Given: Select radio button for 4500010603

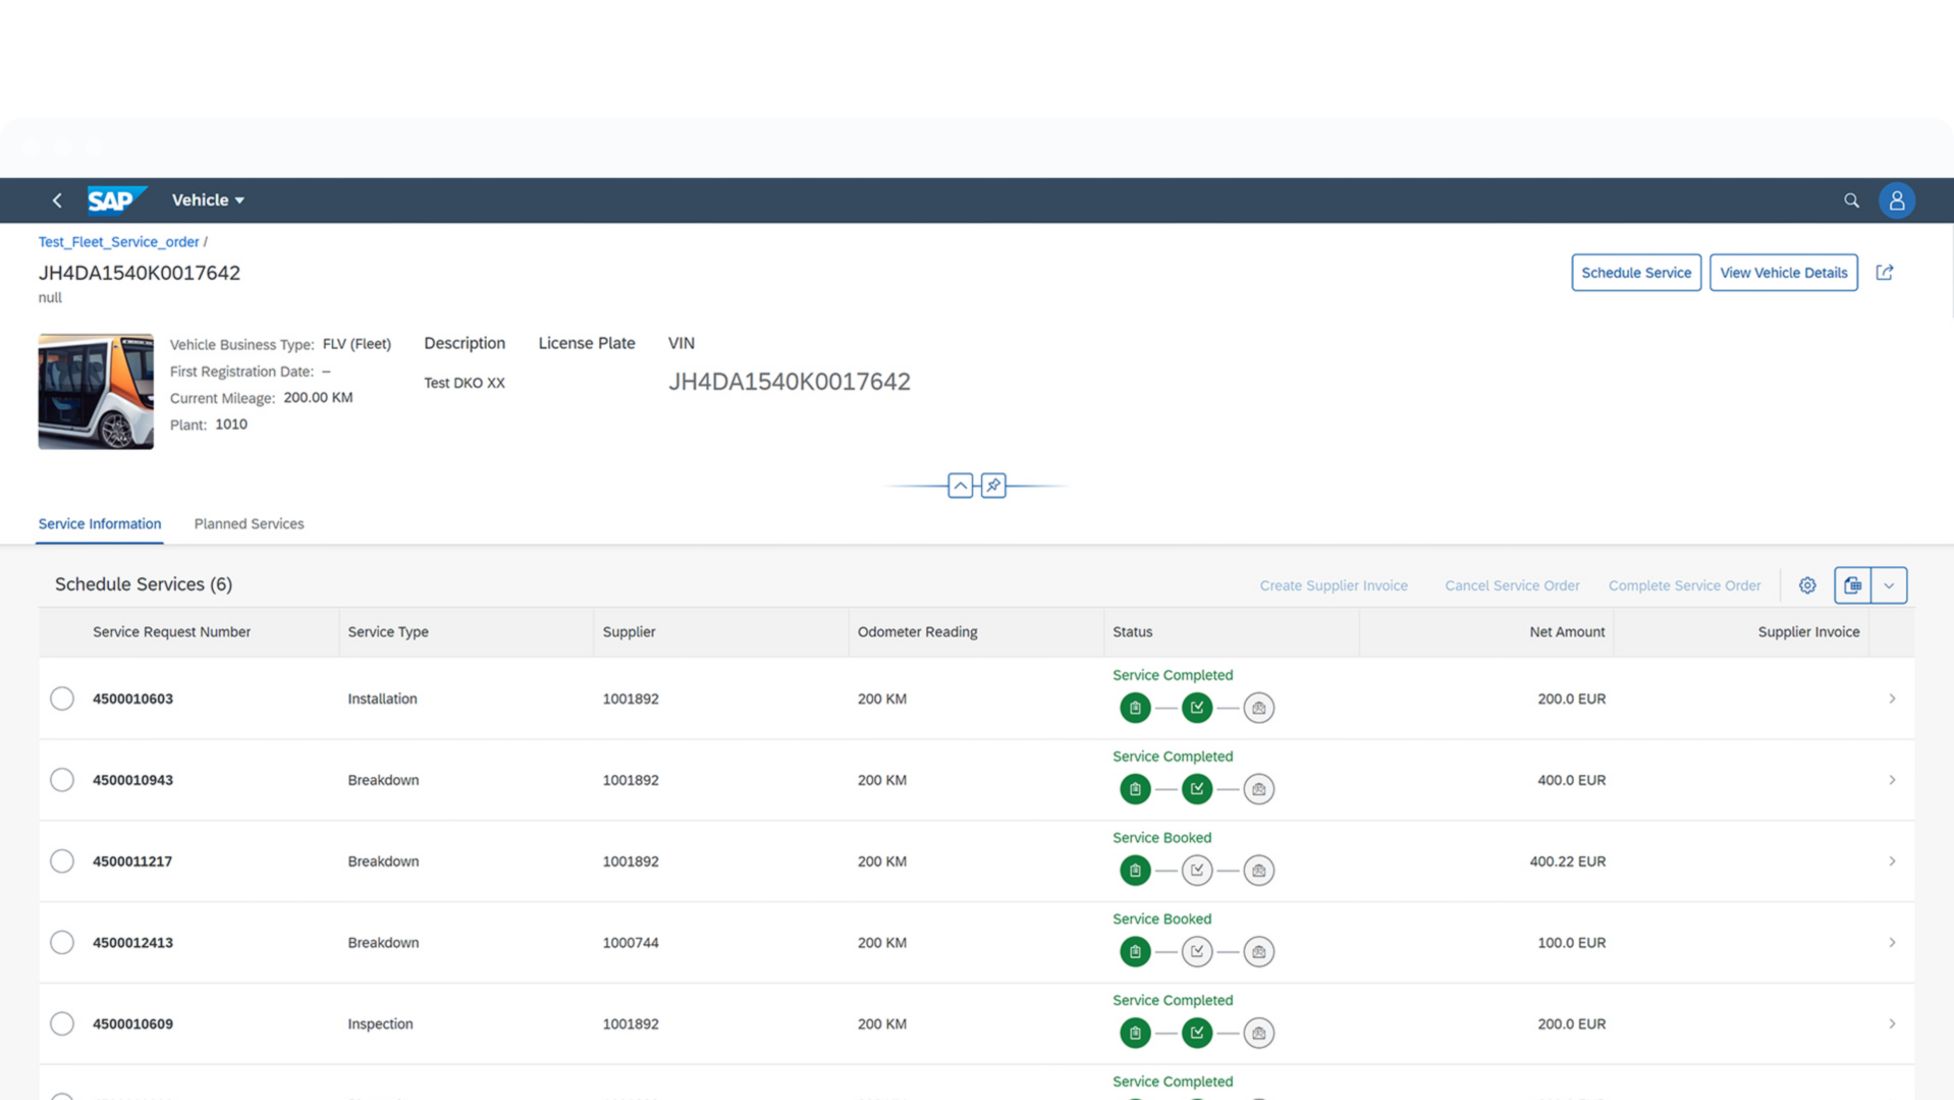Looking at the screenshot, I should pyautogui.click(x=62, y=698).
